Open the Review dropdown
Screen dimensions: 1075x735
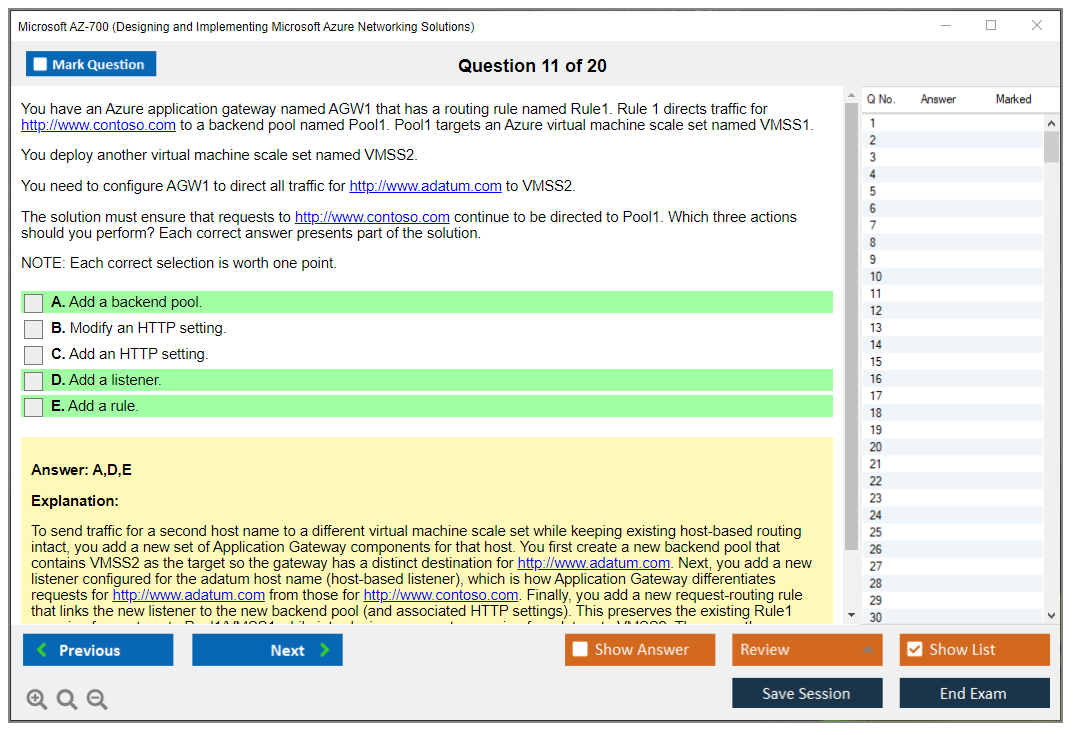(x=806, y=650)
